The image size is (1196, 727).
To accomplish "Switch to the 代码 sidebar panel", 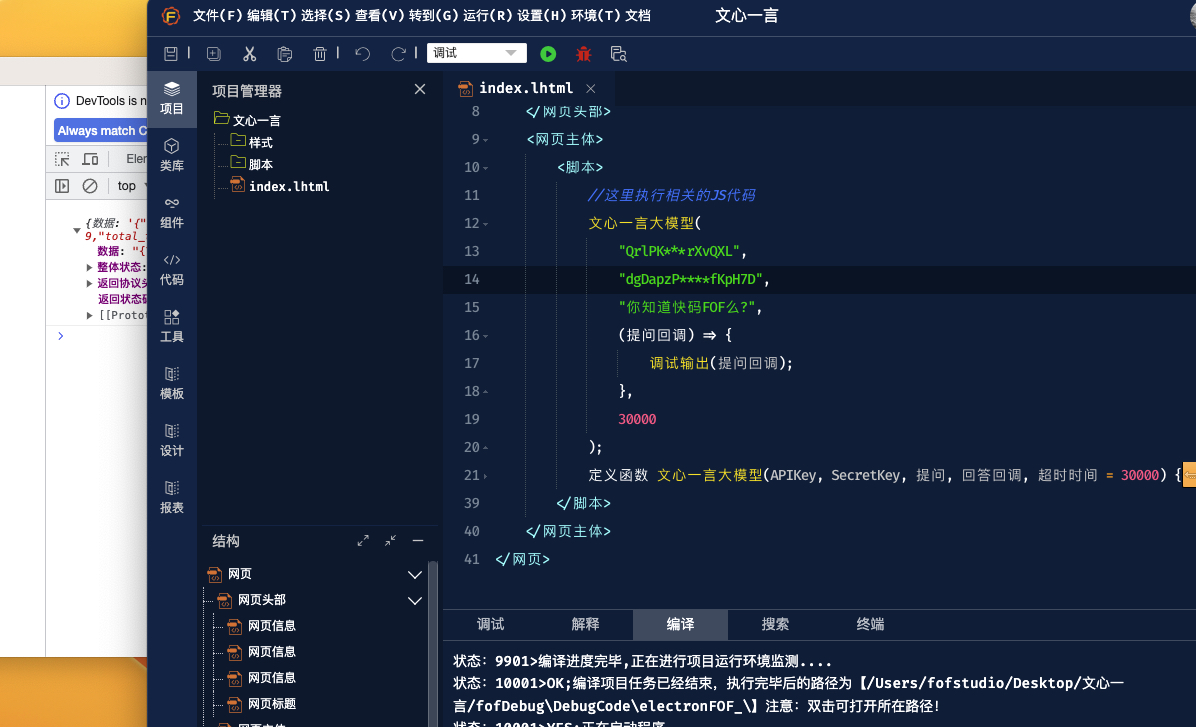I will (x=172, y=269).
